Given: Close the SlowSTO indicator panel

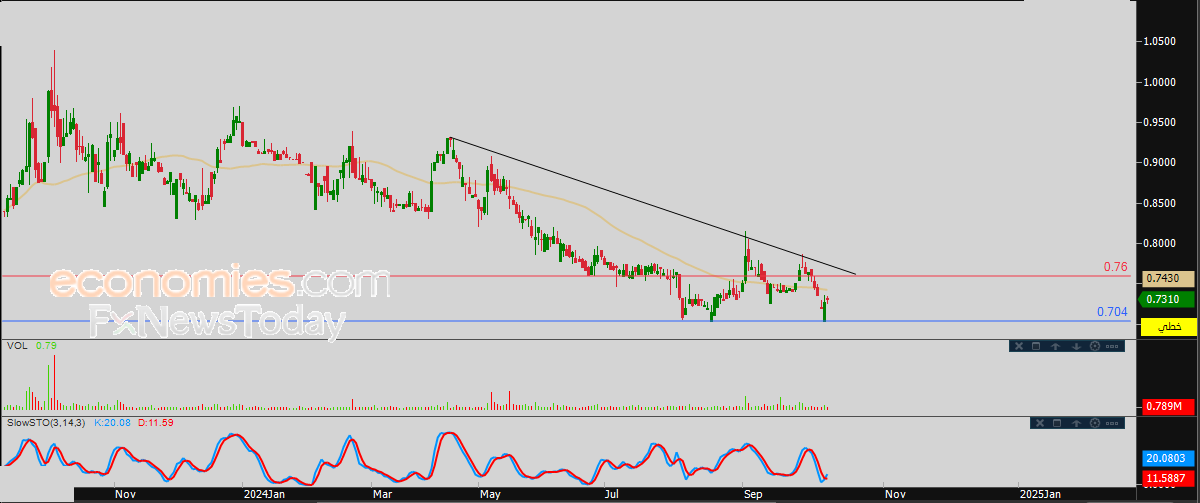Looking at the screenshot, I should tap(1040, 423).
